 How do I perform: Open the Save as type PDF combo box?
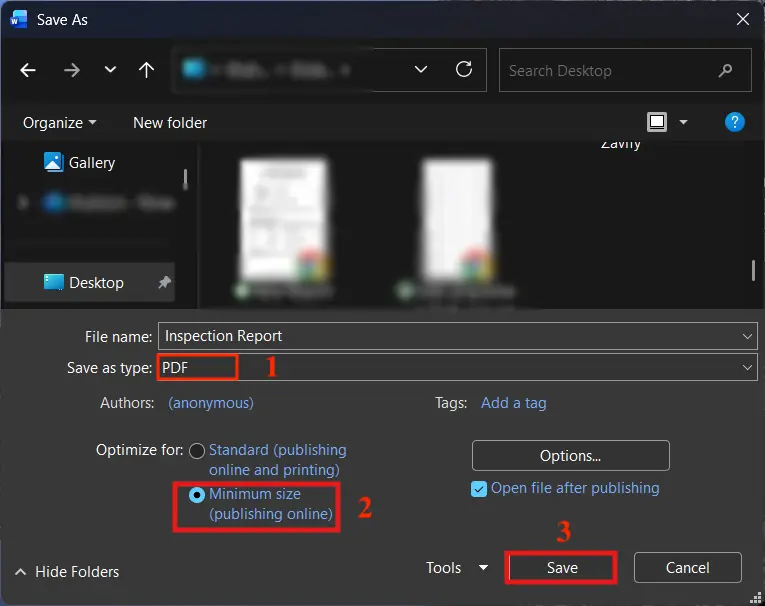[458, 367]
